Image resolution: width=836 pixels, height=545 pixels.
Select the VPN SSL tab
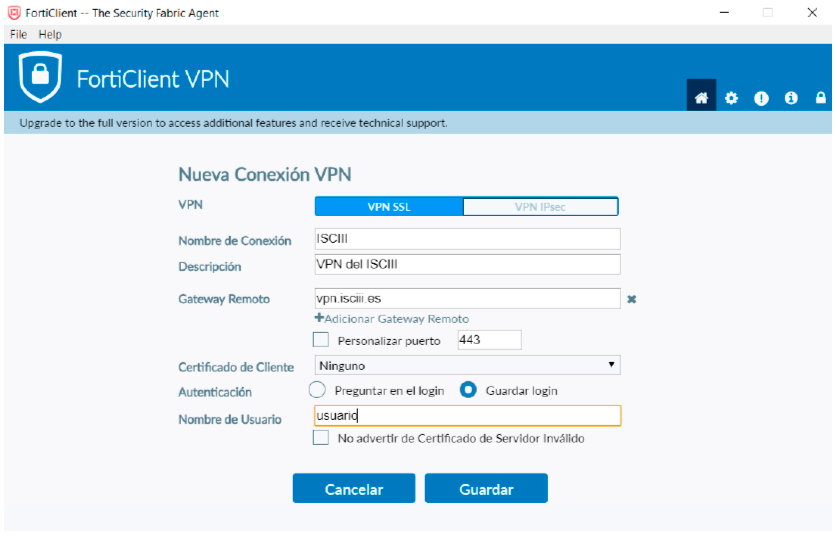click(389, 207)
